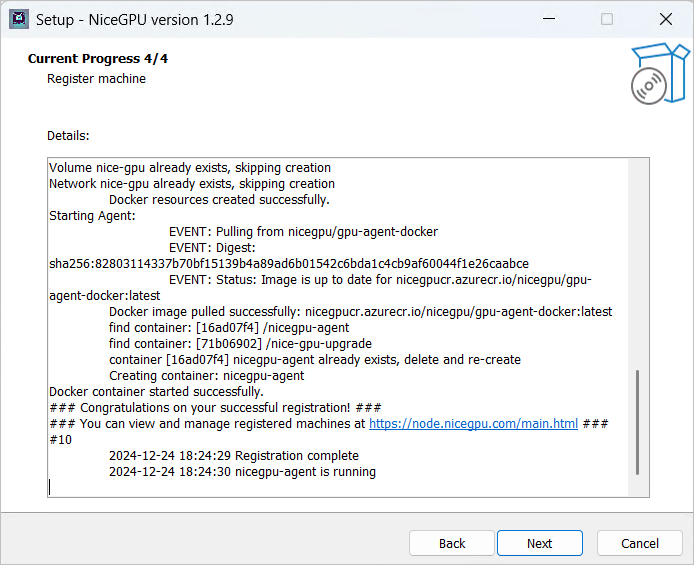Click the "Current Progress 4/4" heading
The image size is (694, 565).
98,59
